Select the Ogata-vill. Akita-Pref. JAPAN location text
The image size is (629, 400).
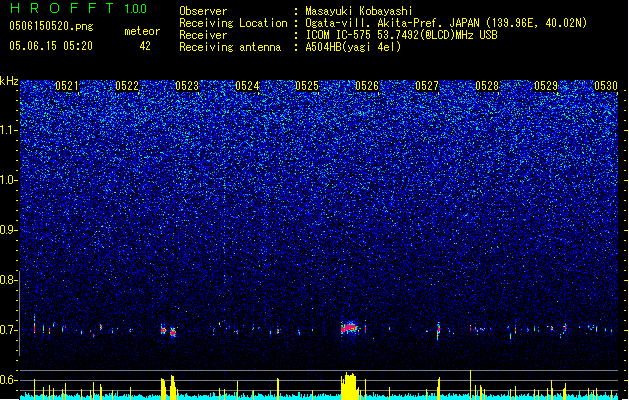pos(446,23)
